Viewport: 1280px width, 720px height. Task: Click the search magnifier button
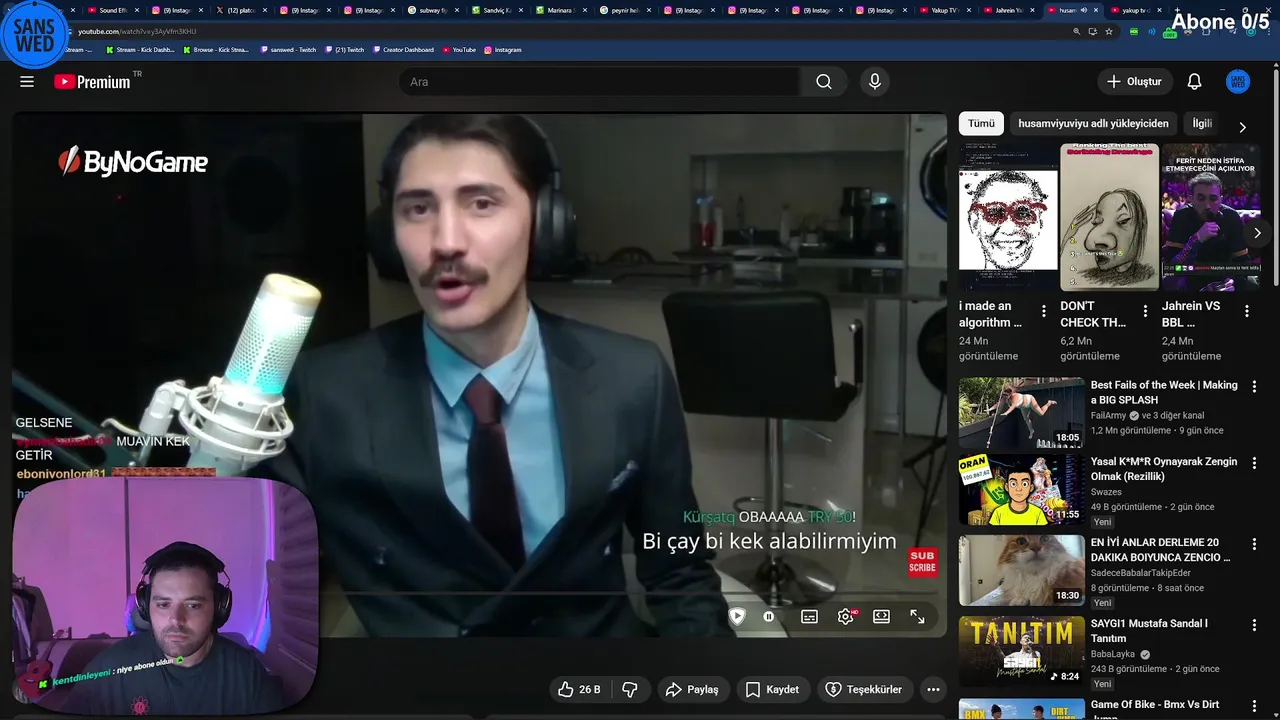pyautogui.click(x=823, y=82)
